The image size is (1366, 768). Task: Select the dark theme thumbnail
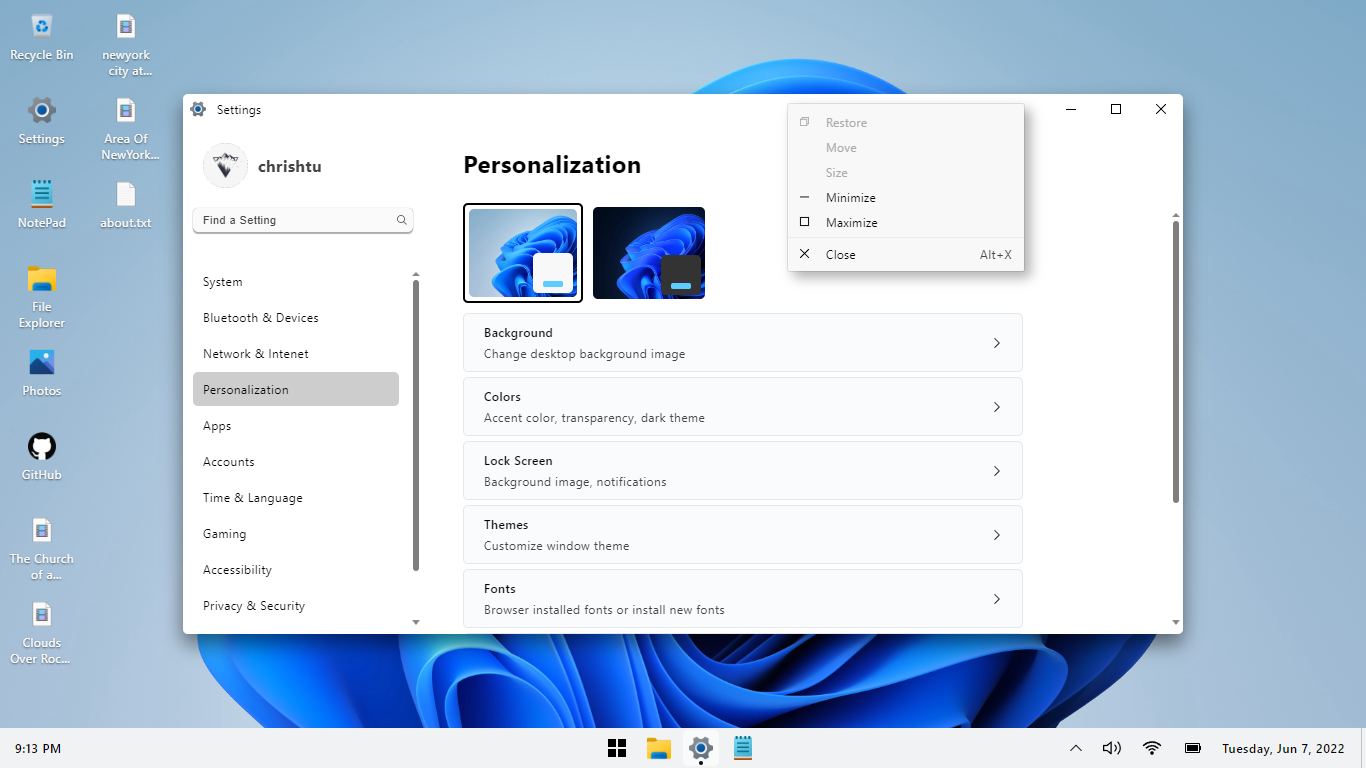tap(649, 253)
